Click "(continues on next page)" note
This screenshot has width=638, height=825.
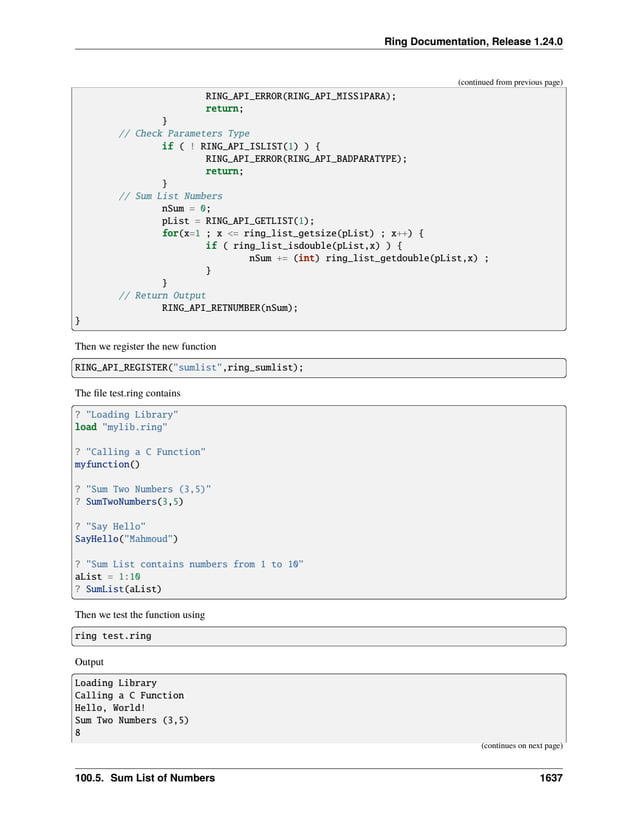(521, 746)
